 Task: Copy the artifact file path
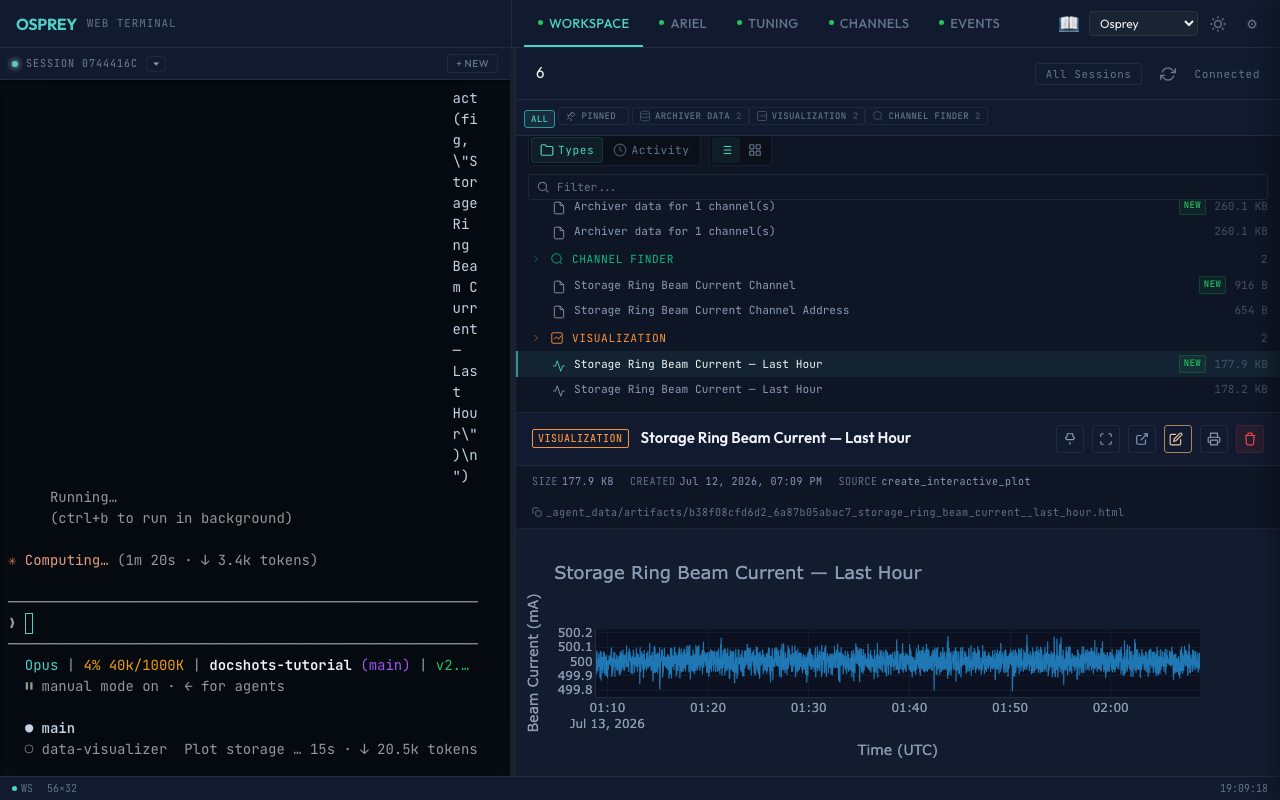coord(538,512)
